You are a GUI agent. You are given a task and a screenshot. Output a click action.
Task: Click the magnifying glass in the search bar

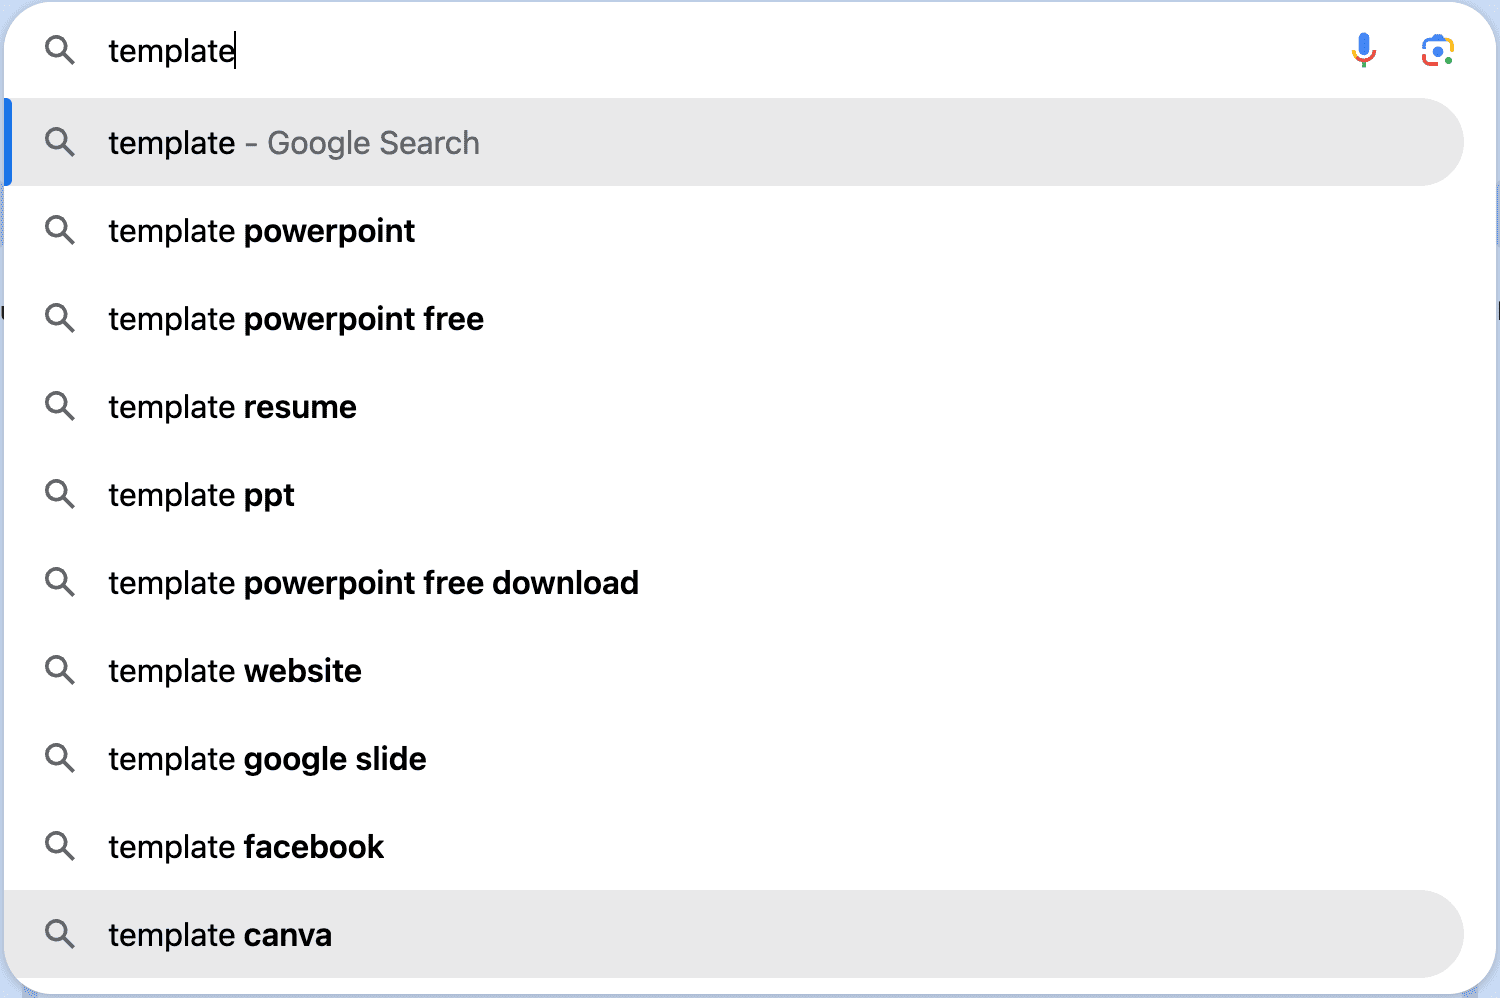tap(59, 50)
